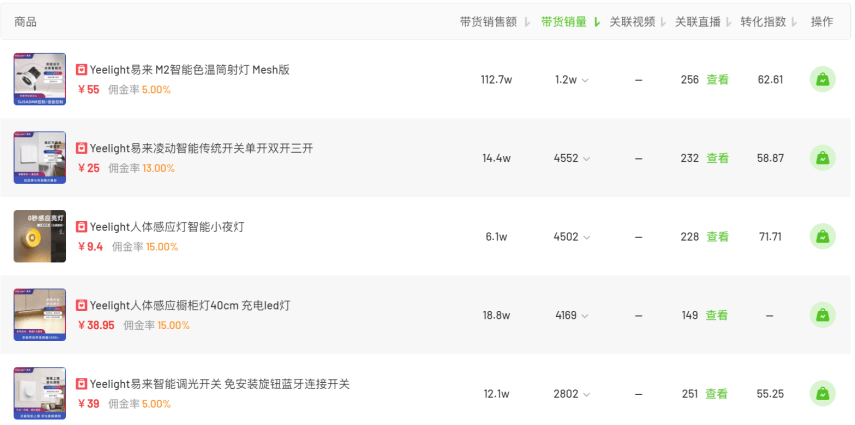
Task: Expand the 1.2w sales volume chevron
Action: 585,80
